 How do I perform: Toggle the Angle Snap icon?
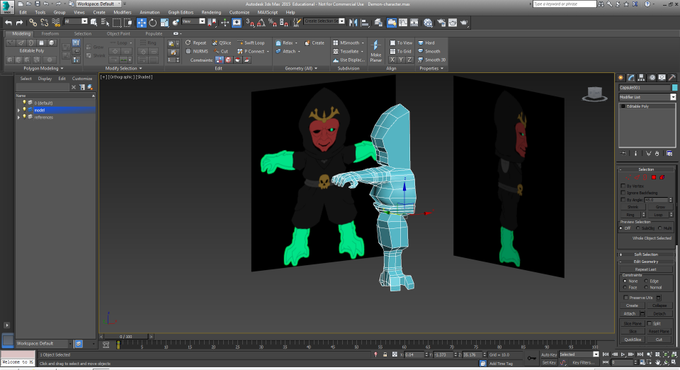261,23
